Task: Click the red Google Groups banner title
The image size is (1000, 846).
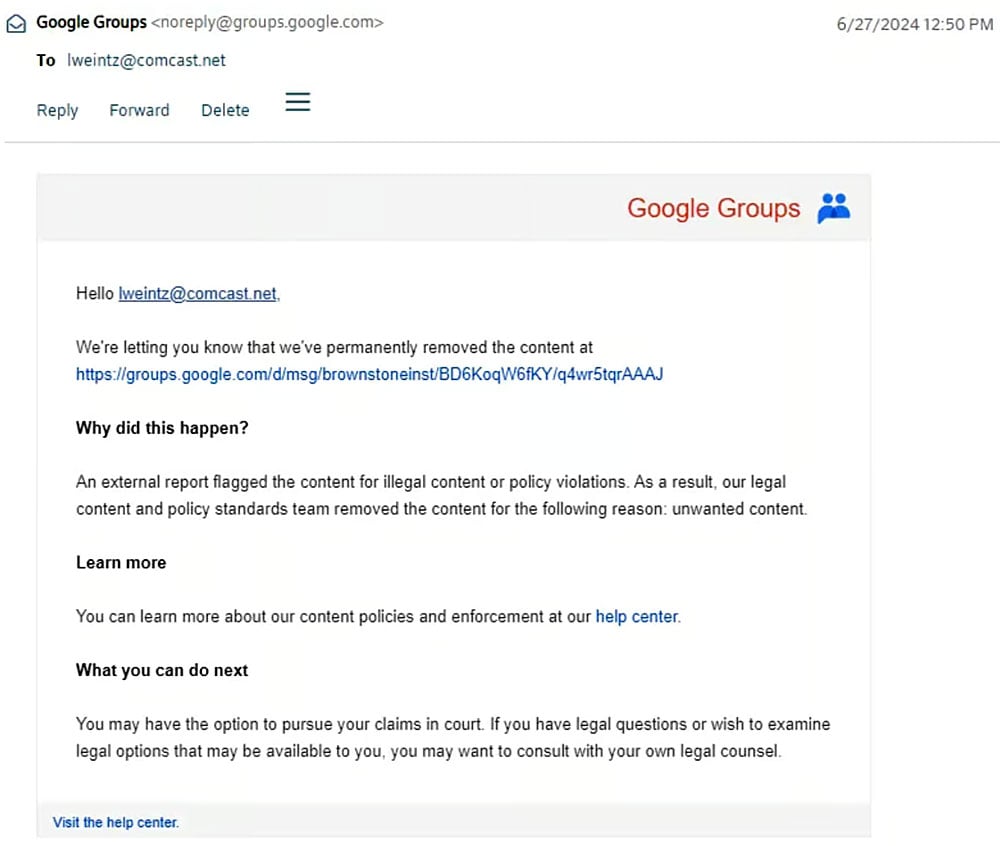Action: (x=713, y=208)
